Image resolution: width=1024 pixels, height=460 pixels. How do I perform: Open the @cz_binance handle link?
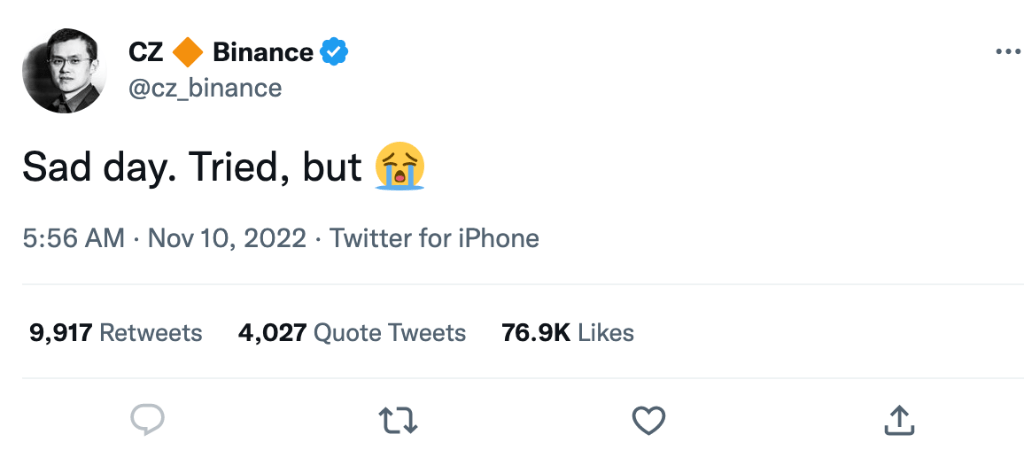pos(205,88)
